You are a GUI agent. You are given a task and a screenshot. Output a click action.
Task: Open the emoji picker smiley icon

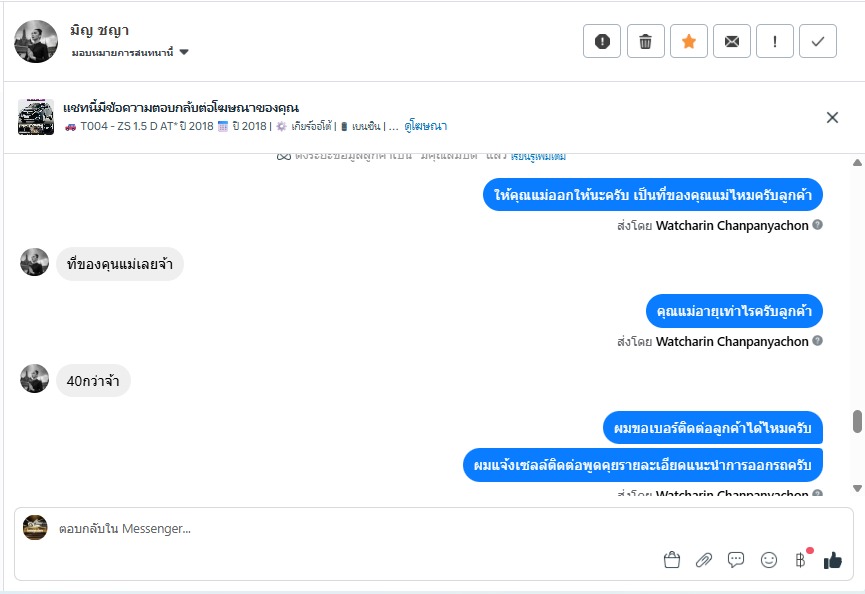pyautogui.click(x=769, y=560)
